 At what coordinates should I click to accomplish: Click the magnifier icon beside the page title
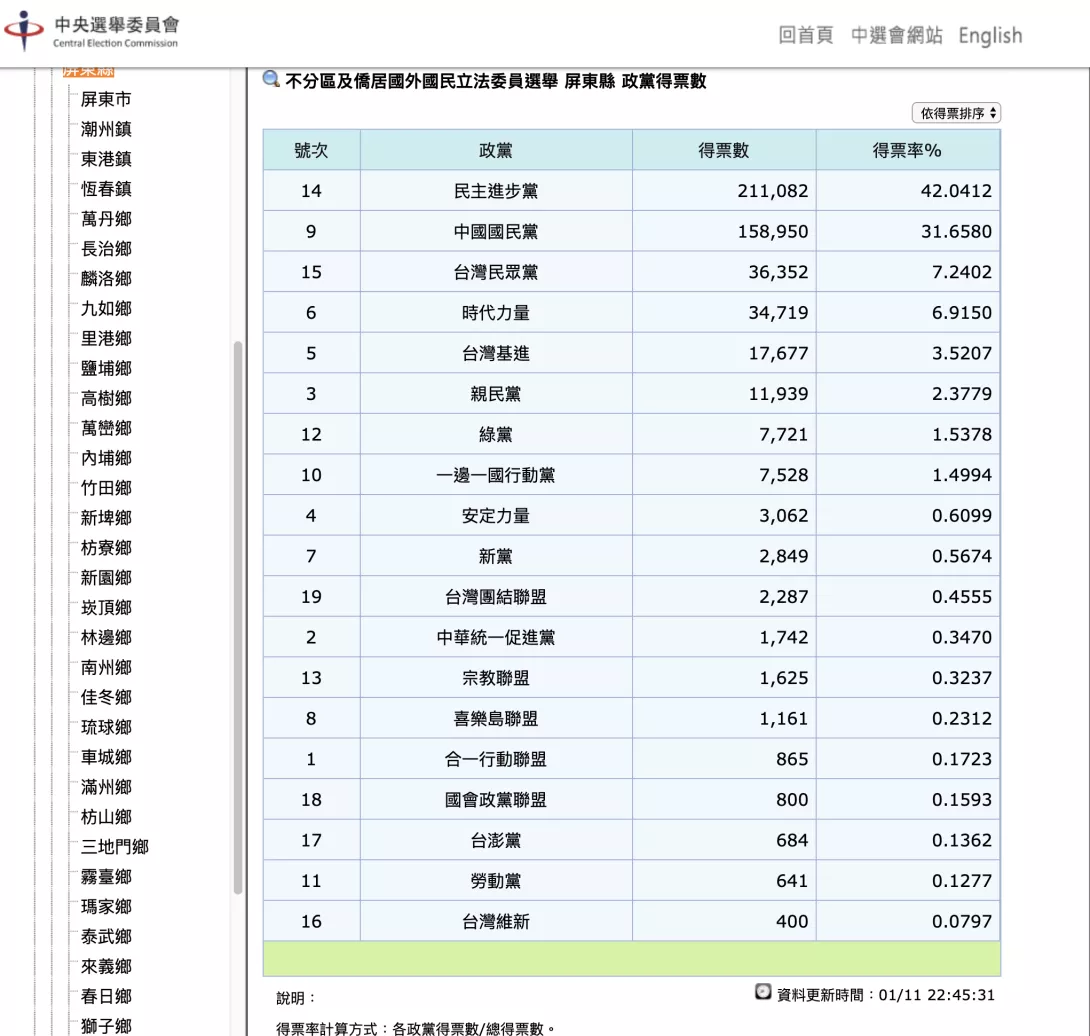click(x=271, y=79)
